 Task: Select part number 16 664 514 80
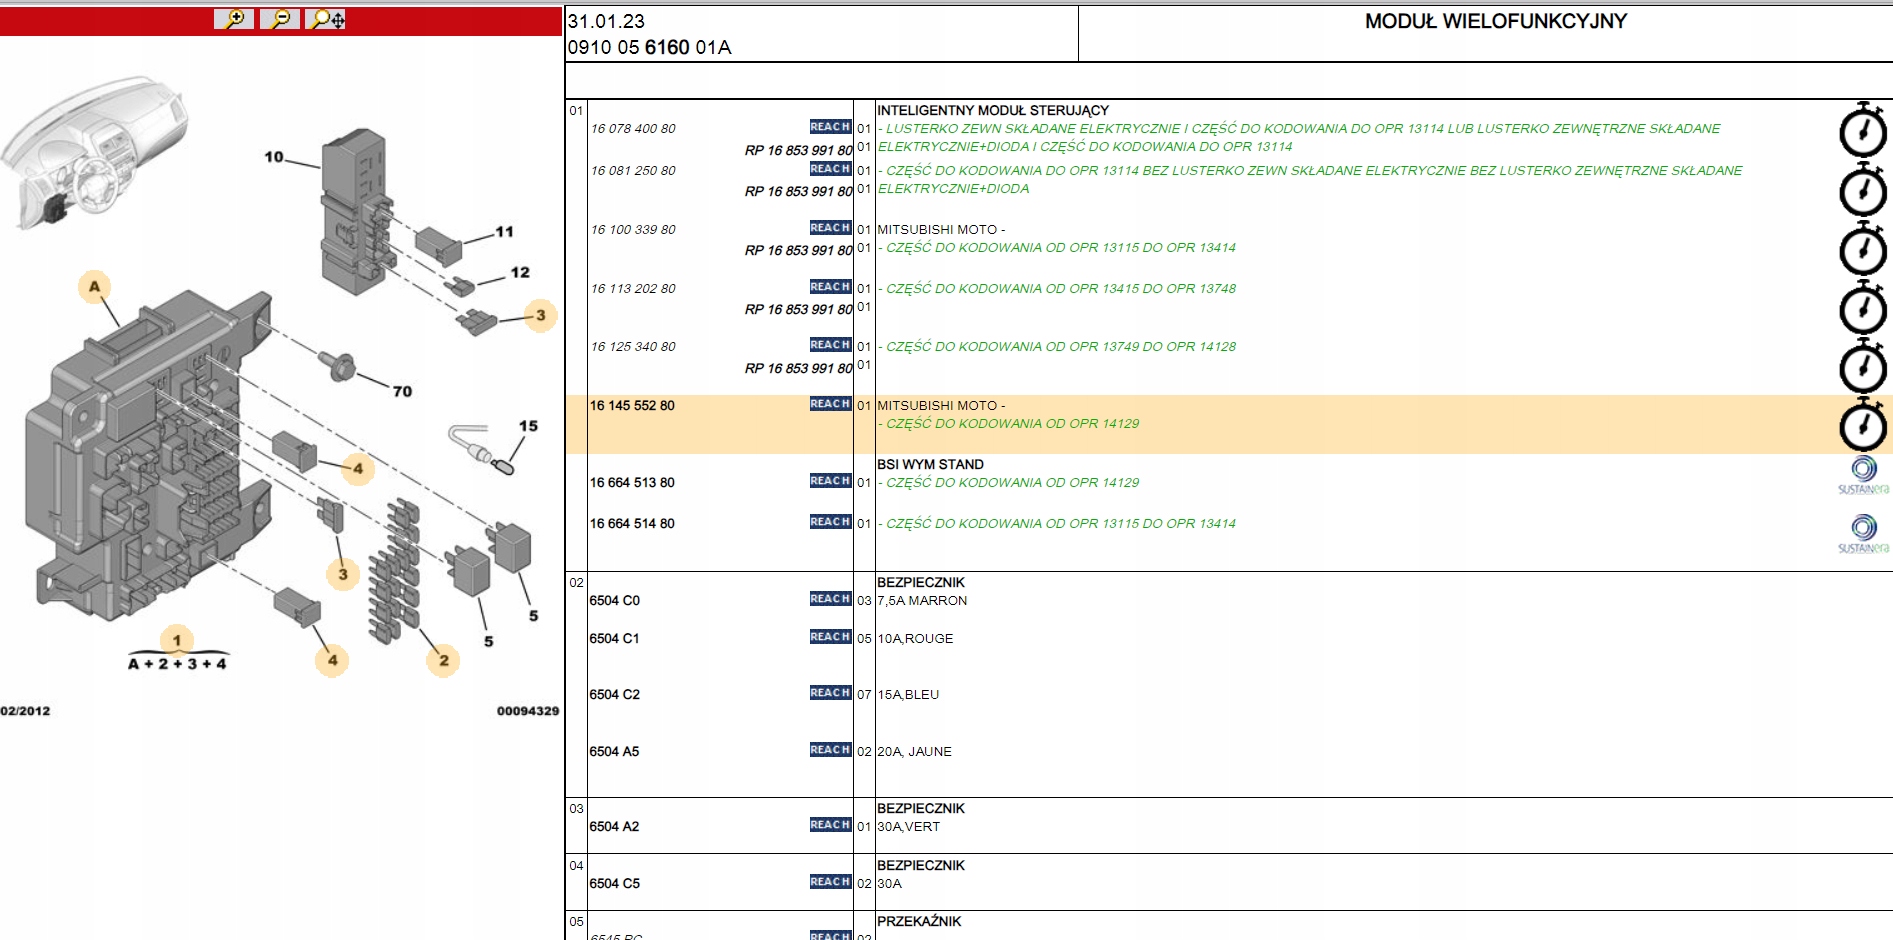click(x=632, y=524)
